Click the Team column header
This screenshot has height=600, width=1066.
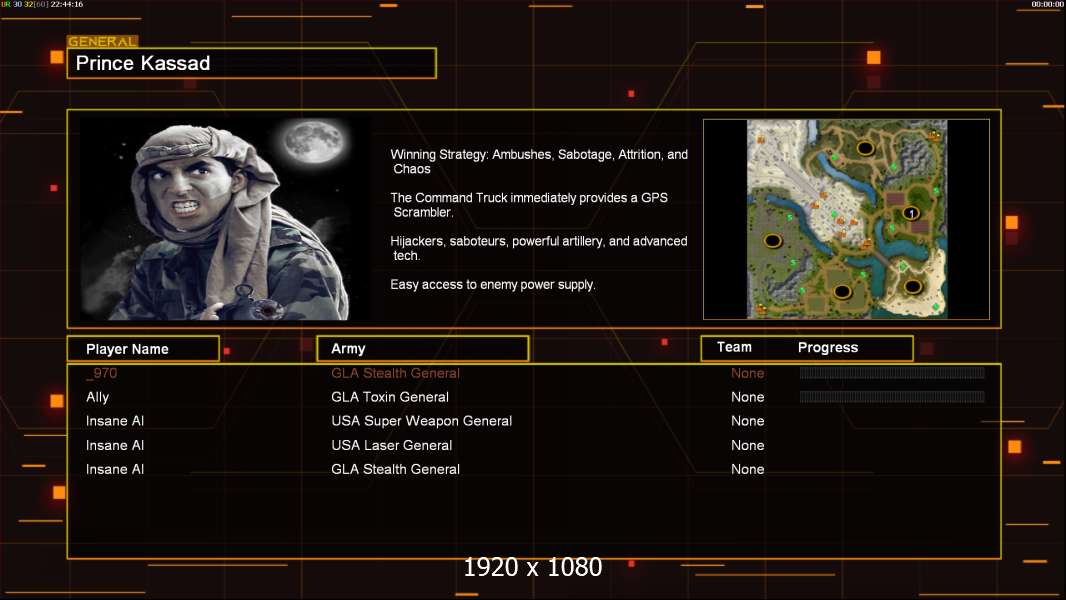(734, 347)
